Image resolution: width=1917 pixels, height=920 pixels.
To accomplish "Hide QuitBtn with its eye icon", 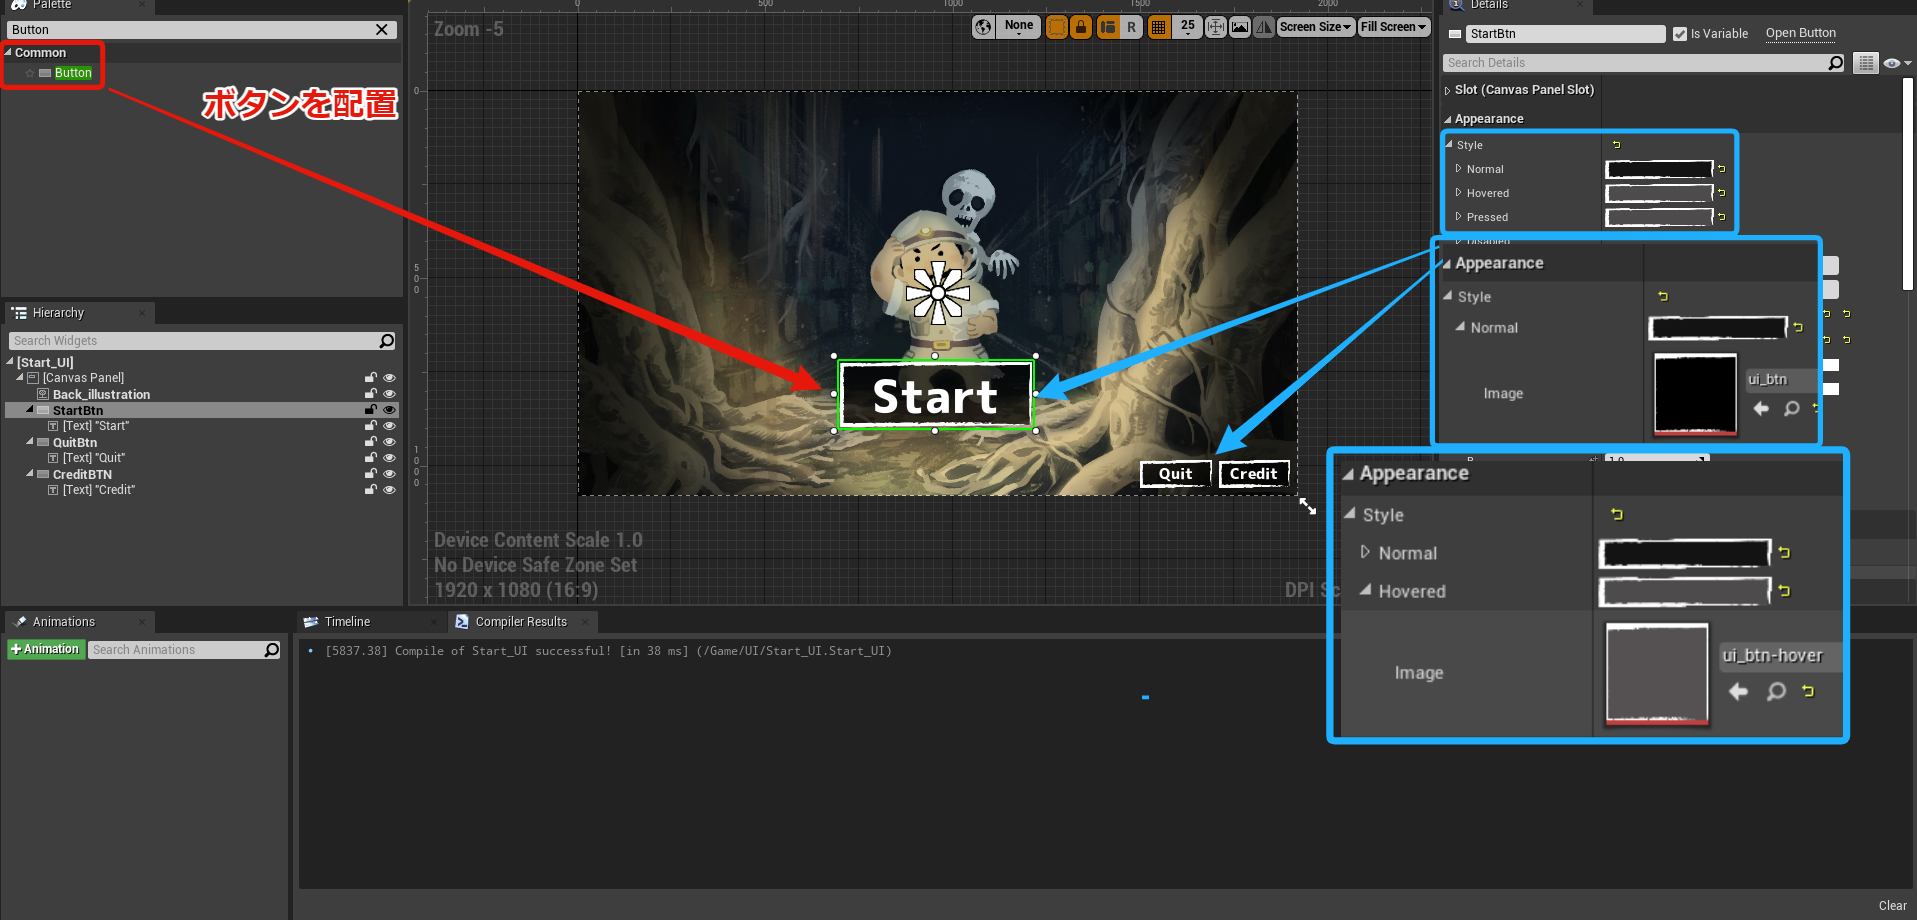I will [x=390, y=442].
